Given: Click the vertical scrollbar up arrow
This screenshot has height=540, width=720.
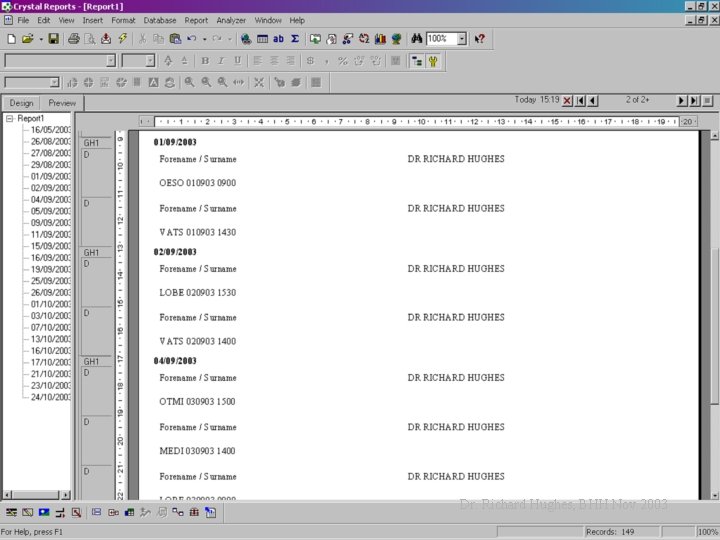Looking at the screenshot, I should (714, 135).
